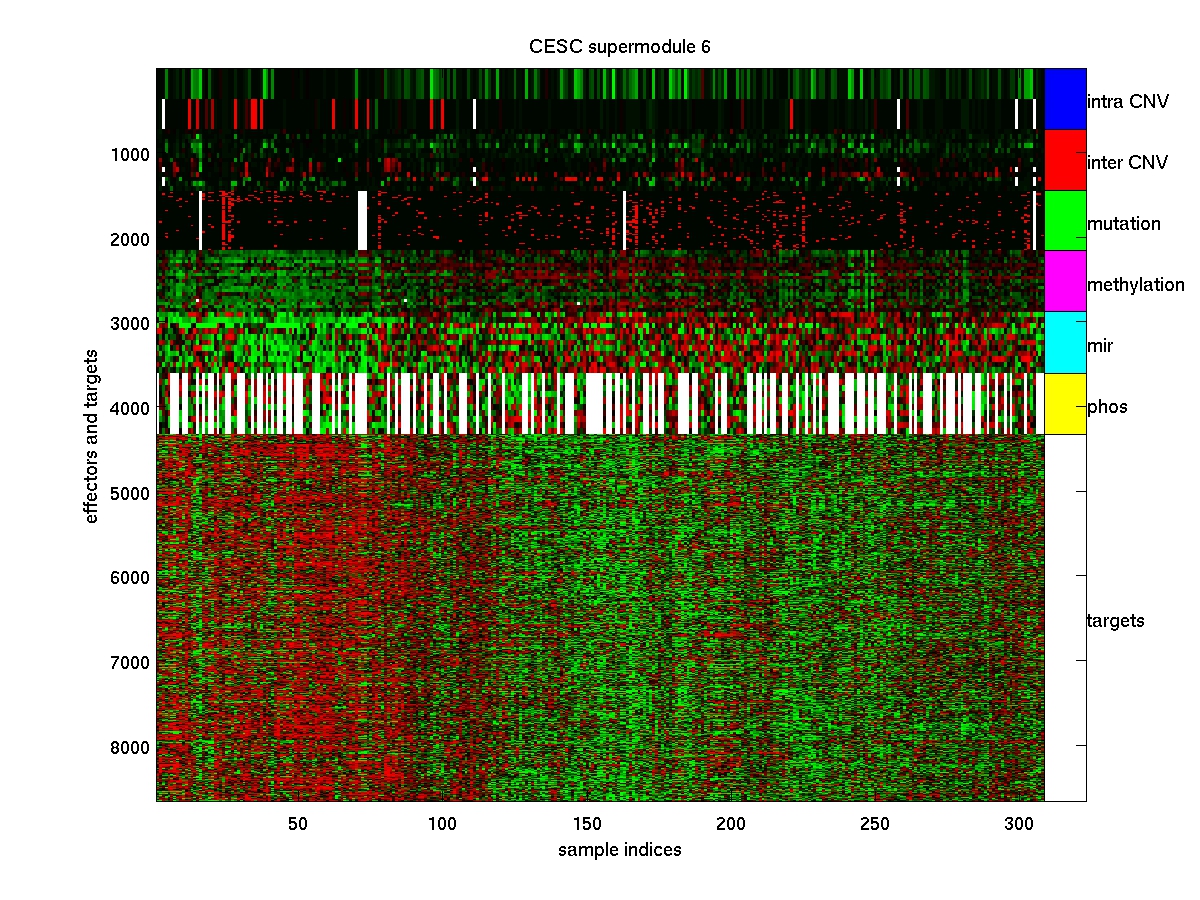This screenshot has height=900, width=1200.
Task: Click the plot title CESC supermodule 6
Action: pyautogui.click(x=620, y=47)
